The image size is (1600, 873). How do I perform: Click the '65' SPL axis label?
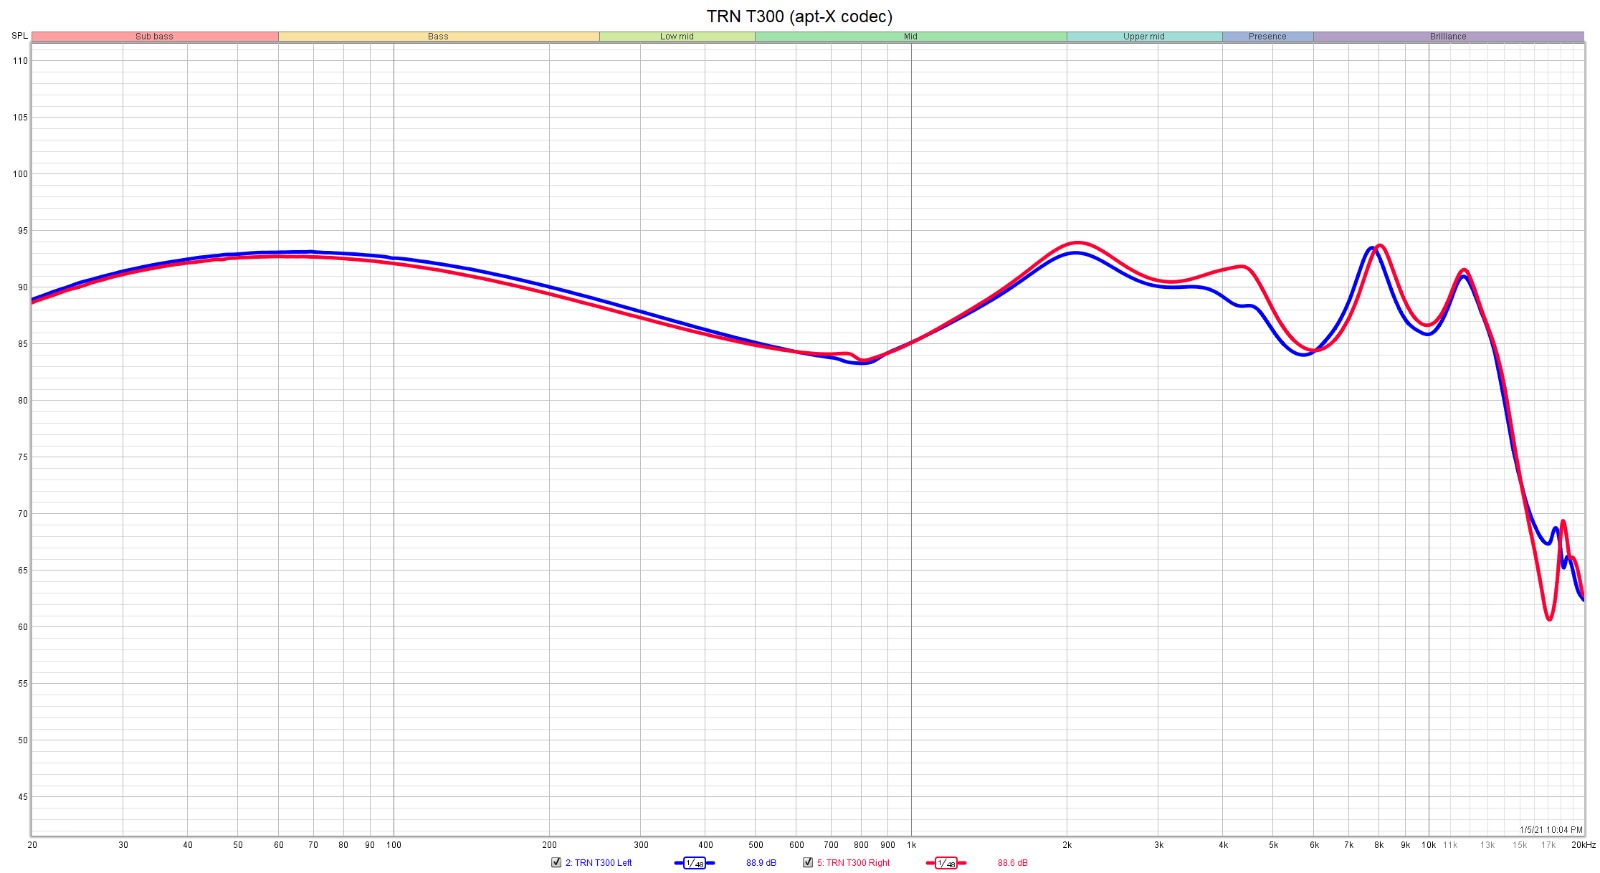[22, 571]
